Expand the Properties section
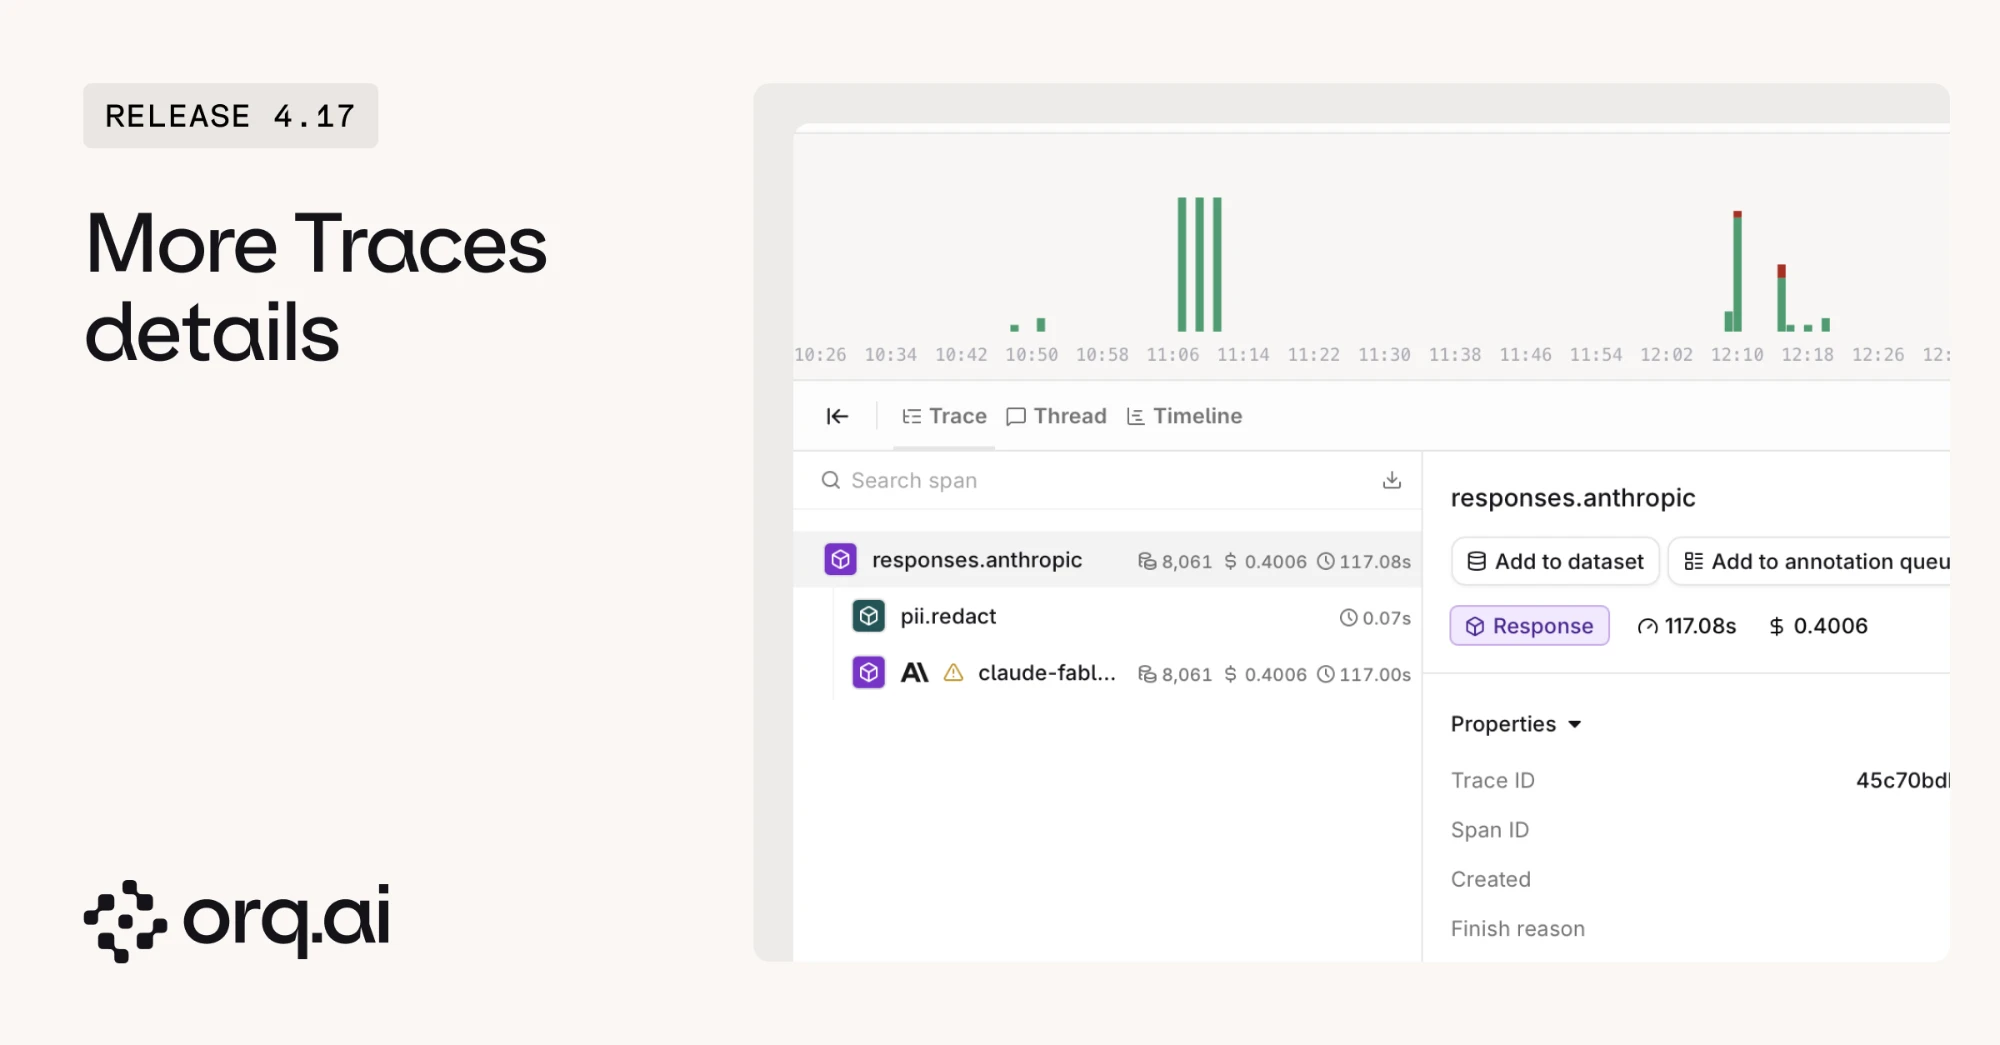 point(1516,724)
